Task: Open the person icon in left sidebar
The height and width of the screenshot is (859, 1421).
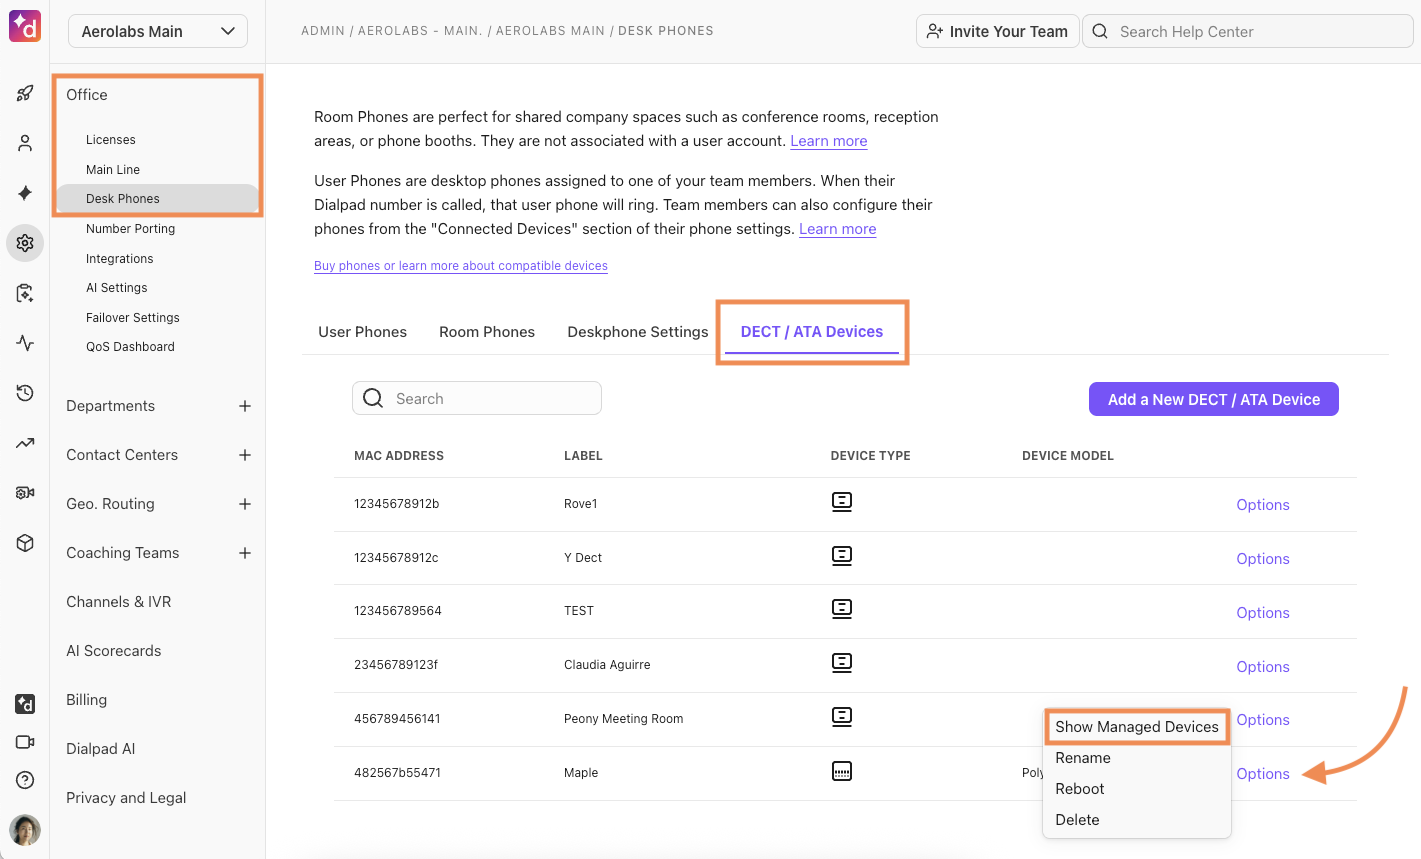Action: [x=25, y=143]
